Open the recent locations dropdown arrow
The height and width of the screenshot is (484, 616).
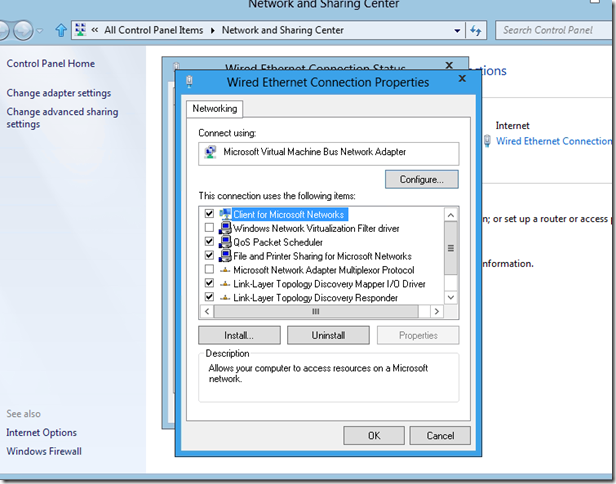pos(39,30)
